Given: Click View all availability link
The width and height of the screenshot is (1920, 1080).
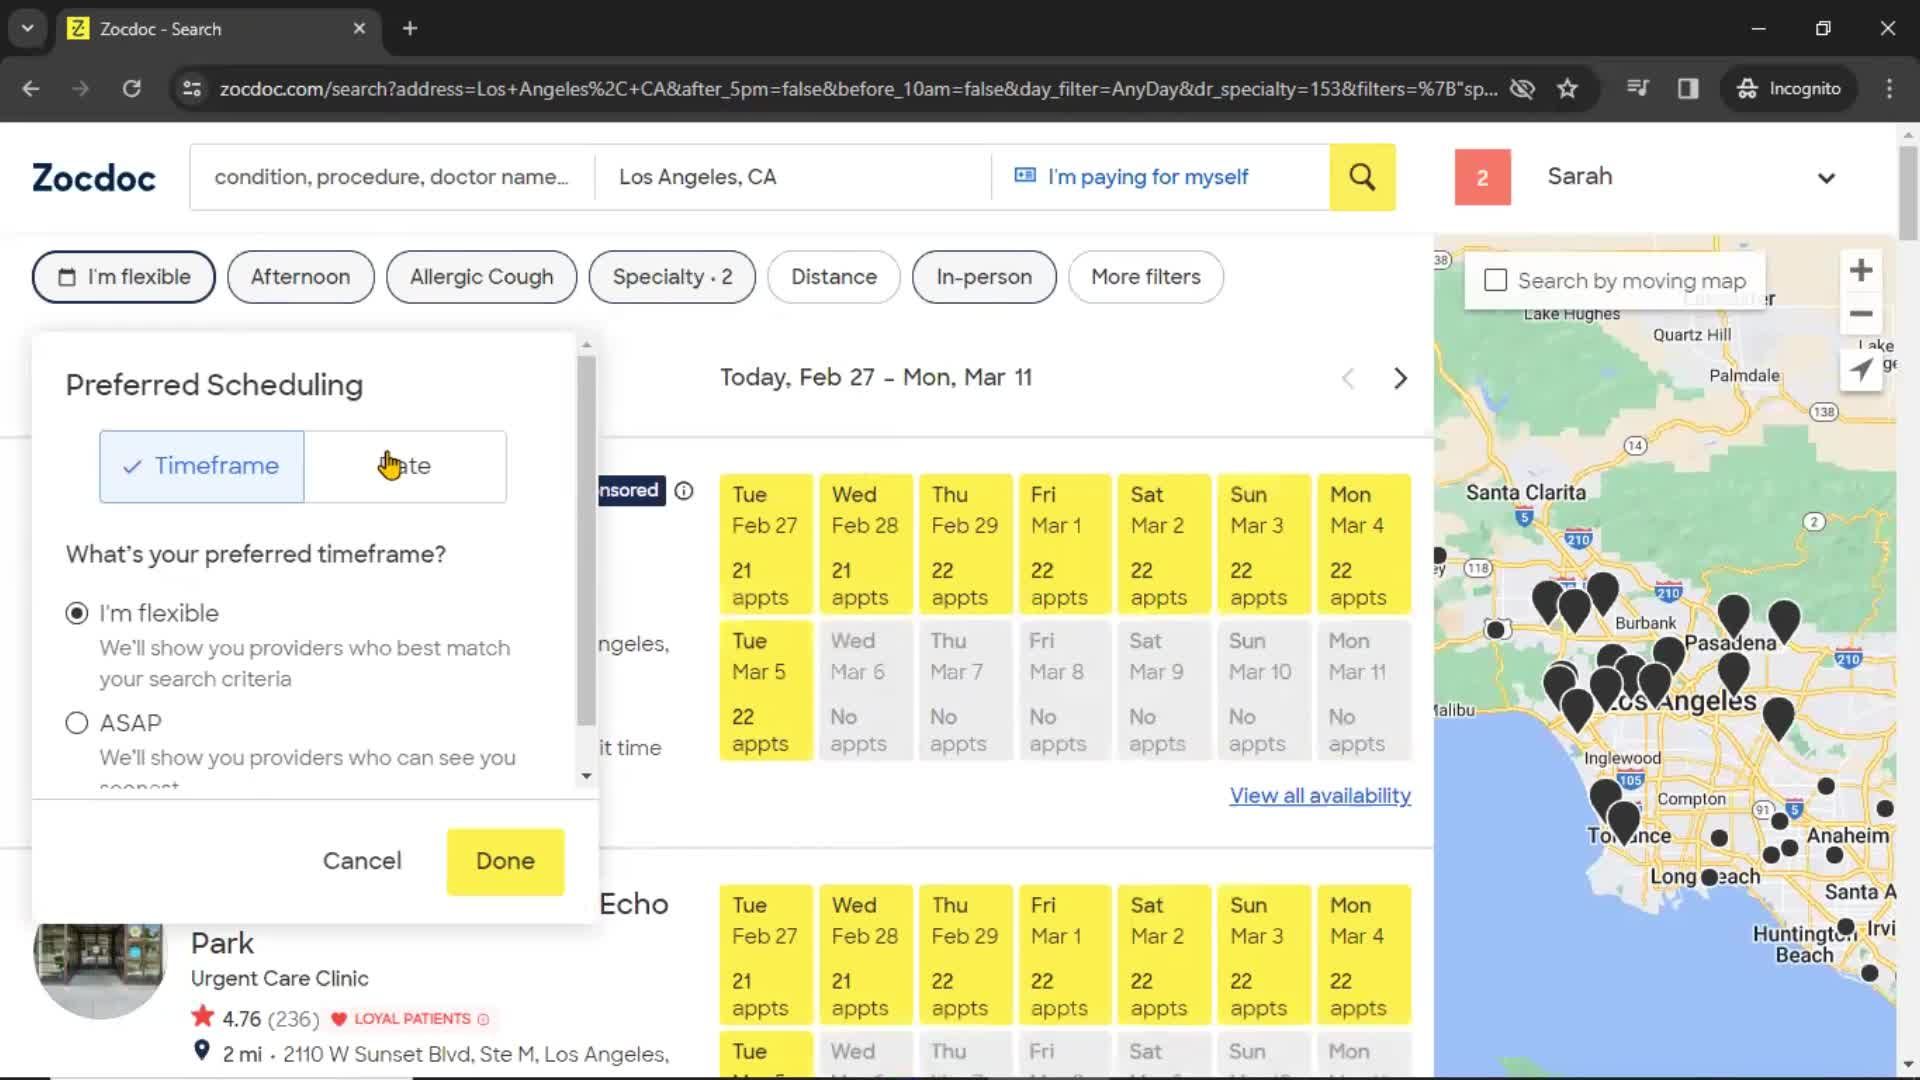Looking at the screenshot, I should click(1320, 796).
